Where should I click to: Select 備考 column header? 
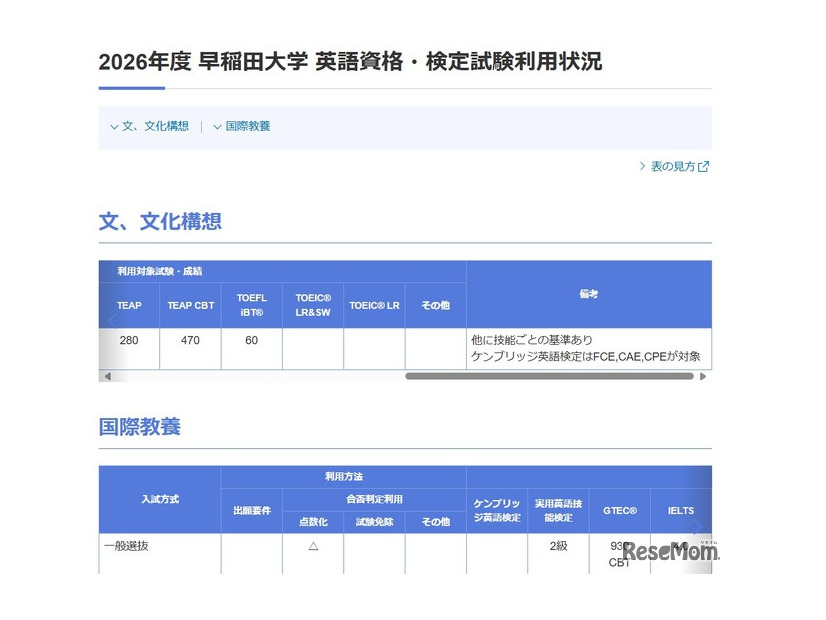[x=589, y=294]
